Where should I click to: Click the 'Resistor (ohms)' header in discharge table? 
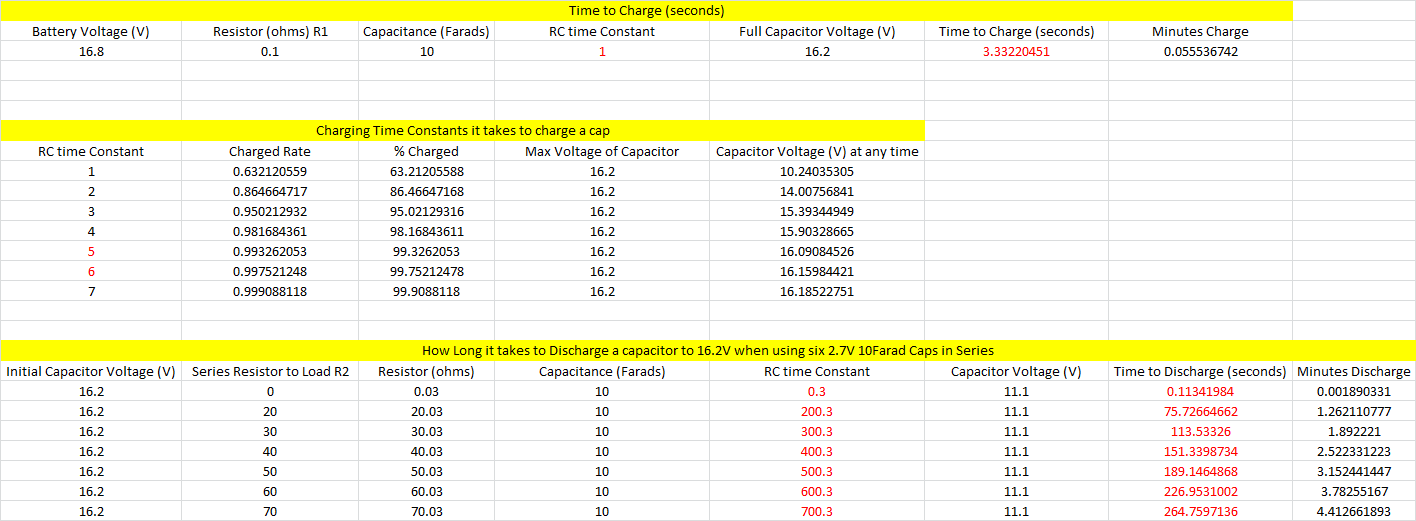click(426, 371)
